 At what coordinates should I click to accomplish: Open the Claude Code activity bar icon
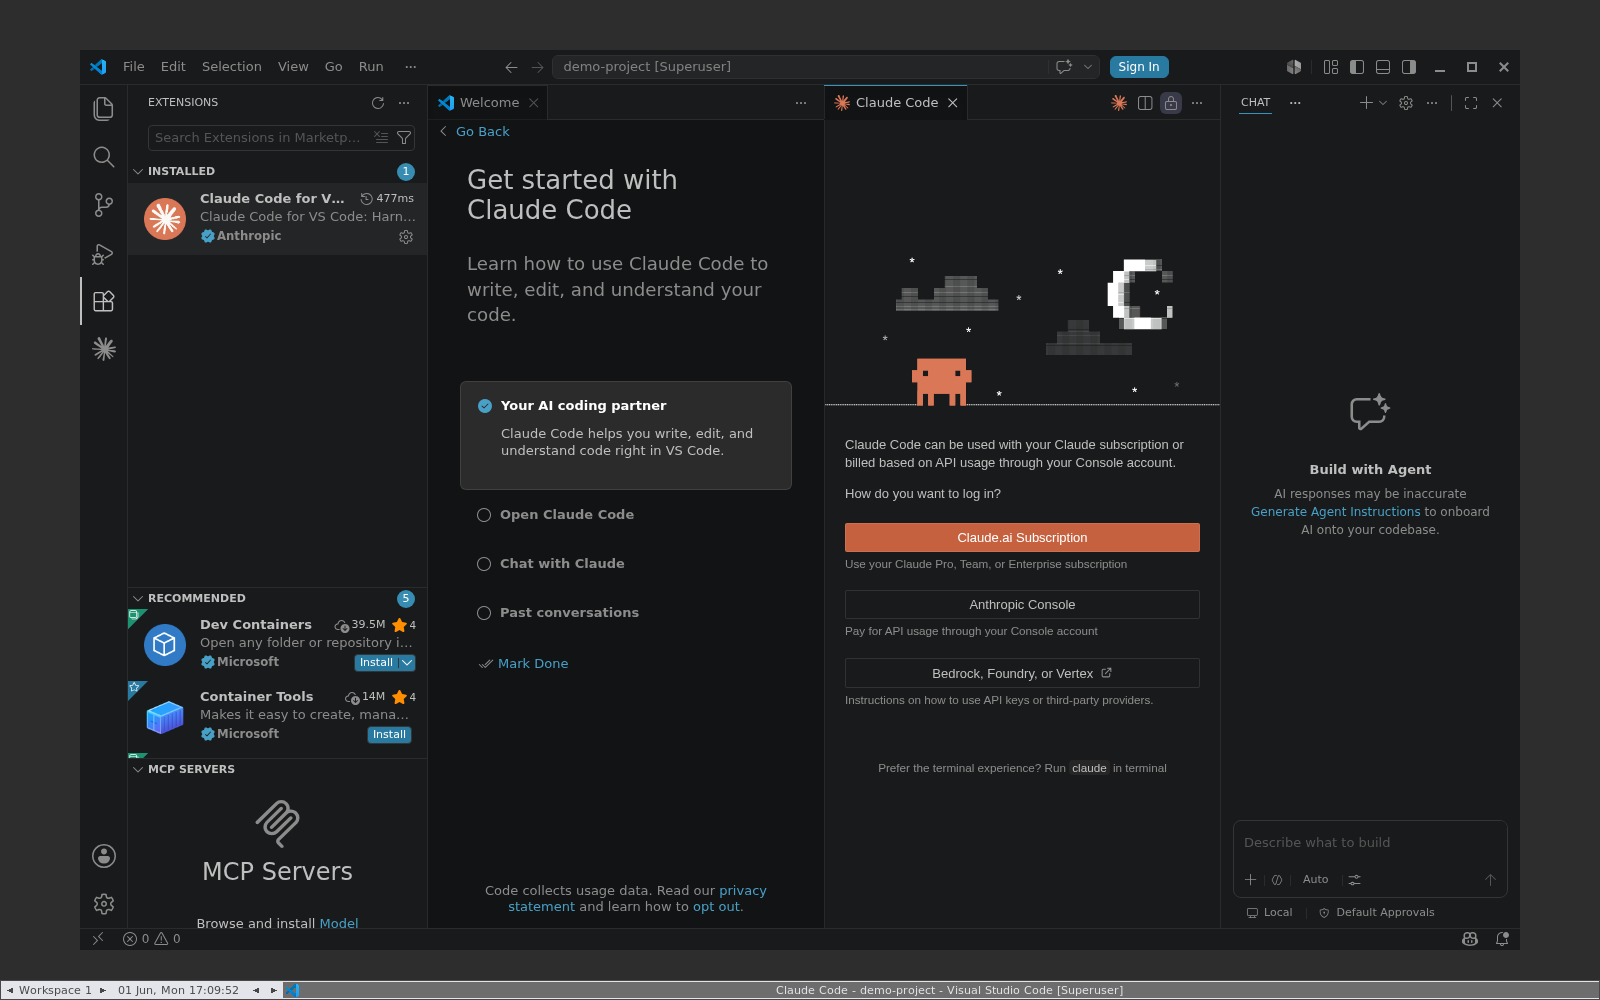point(103,349)
